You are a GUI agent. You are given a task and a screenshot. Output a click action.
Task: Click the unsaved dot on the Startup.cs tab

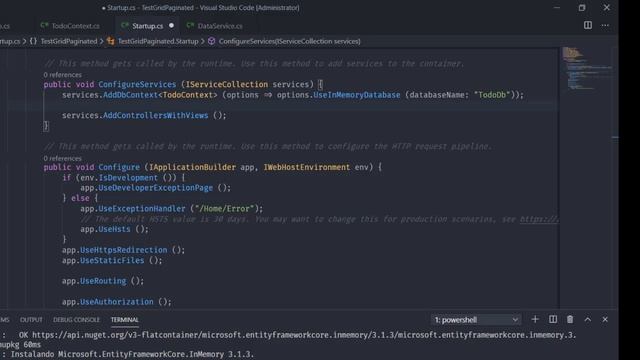coord(171,25)
